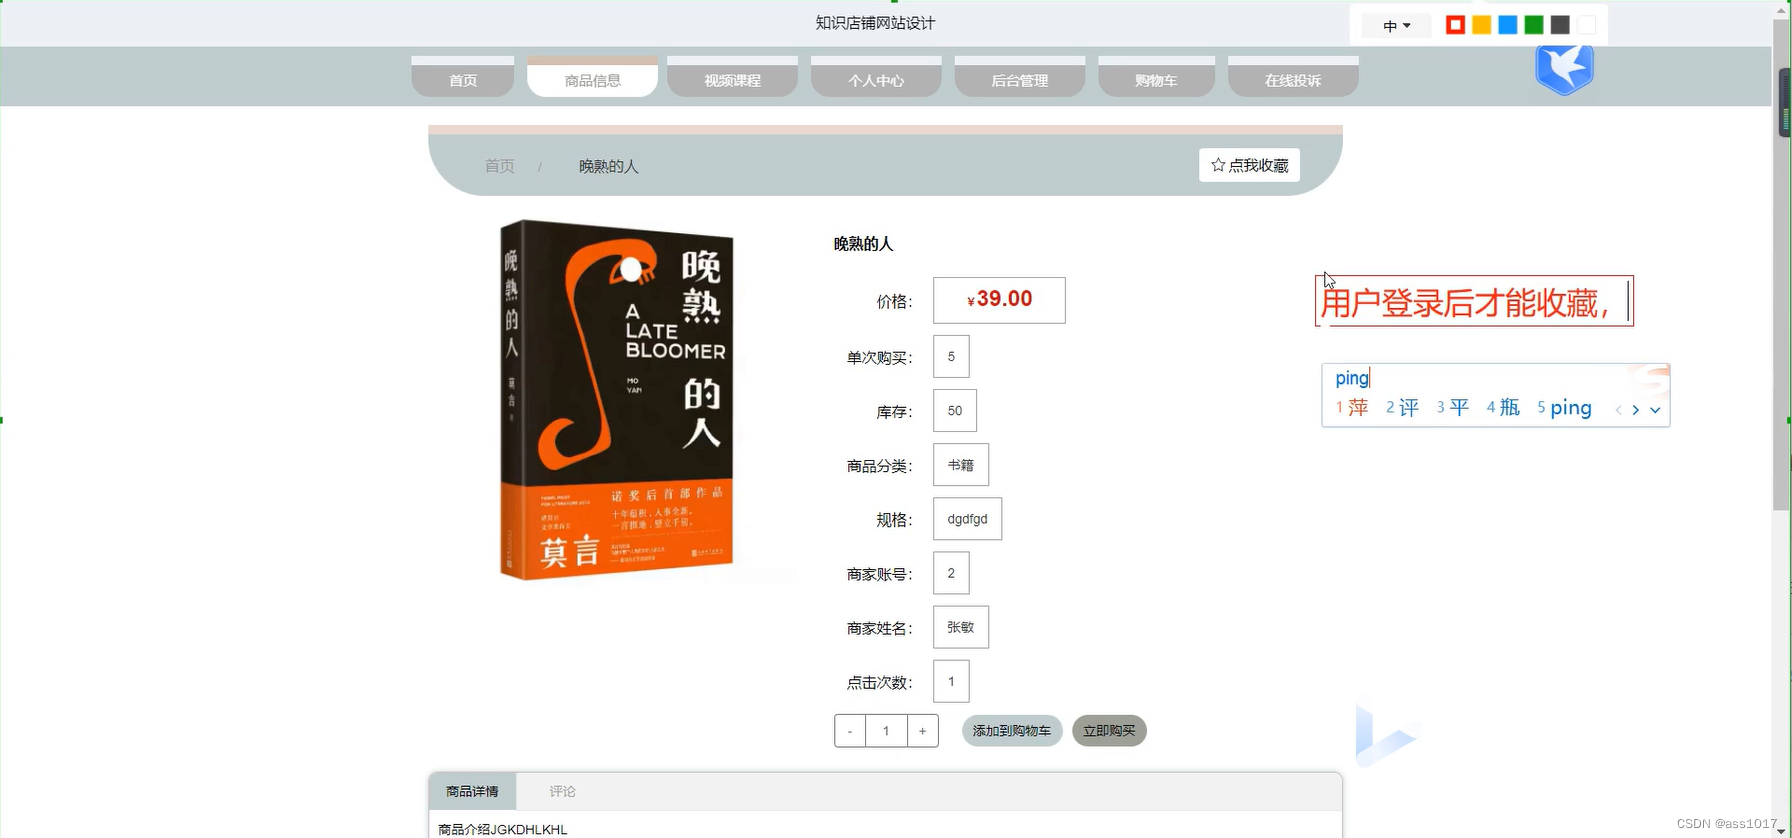This screenshot has width=1792, height=838.
Task: Pick the red rectangle annotation tool
Action: click(1455, 25)
